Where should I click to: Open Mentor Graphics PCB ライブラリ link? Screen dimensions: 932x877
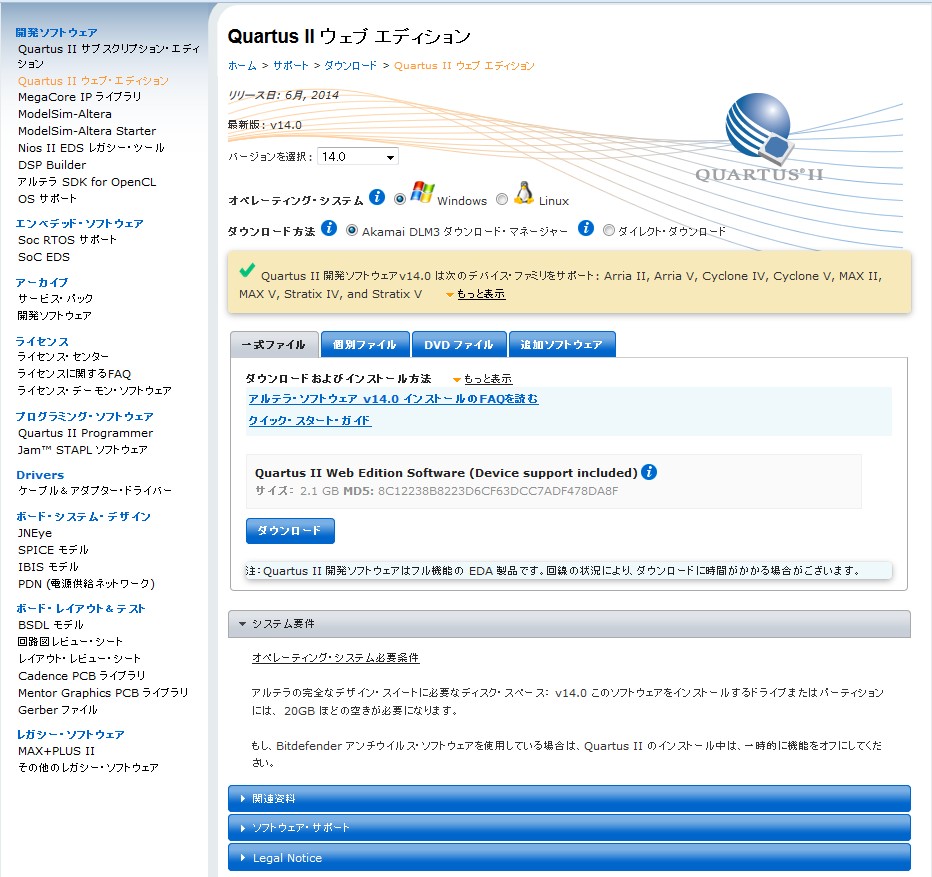pos(103,693)
